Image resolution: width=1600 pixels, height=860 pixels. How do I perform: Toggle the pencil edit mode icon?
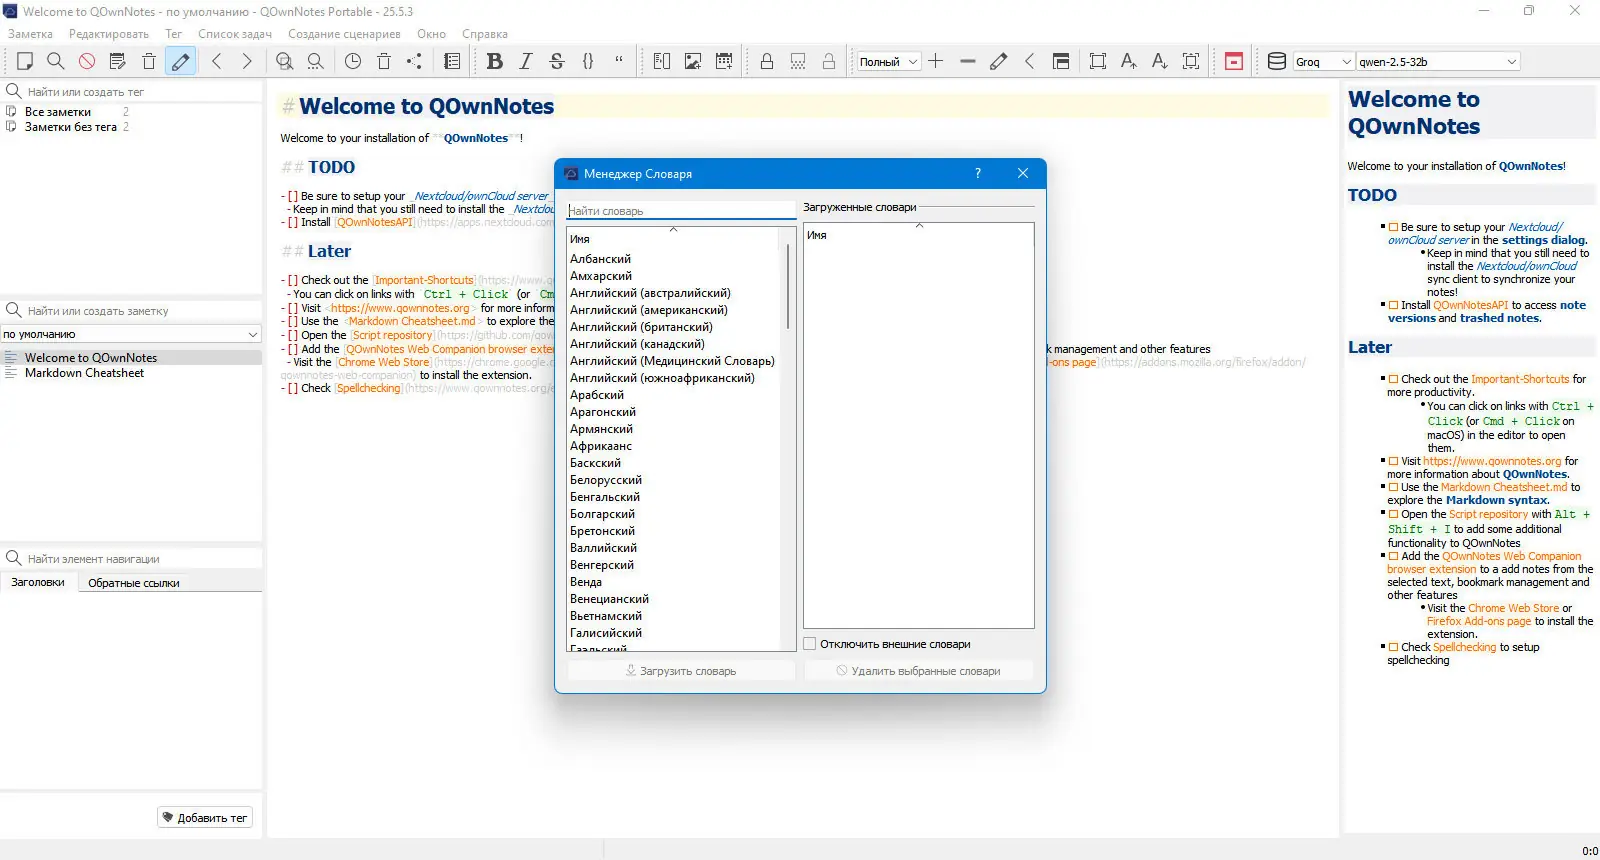[180, 61]
